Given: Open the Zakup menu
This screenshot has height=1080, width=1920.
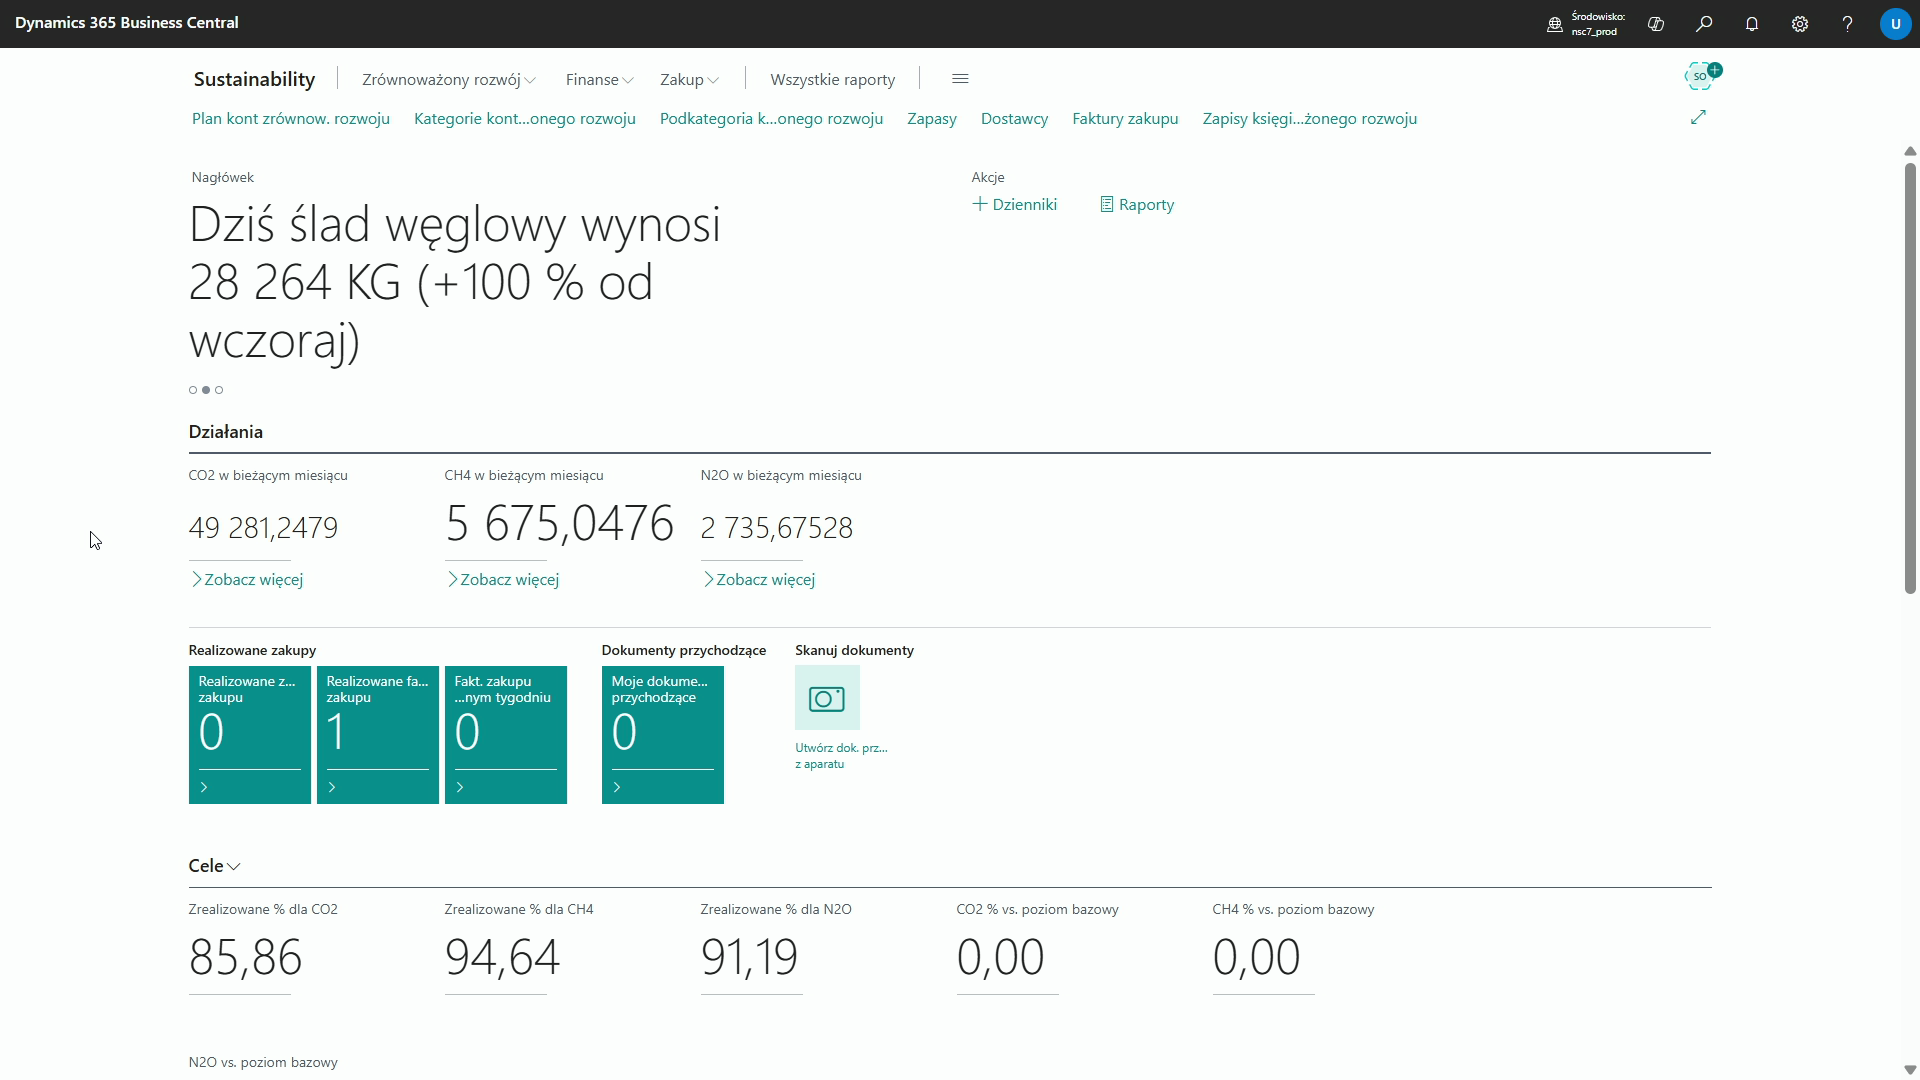Looking at the screenshot, I should click(x=688, y=80).
